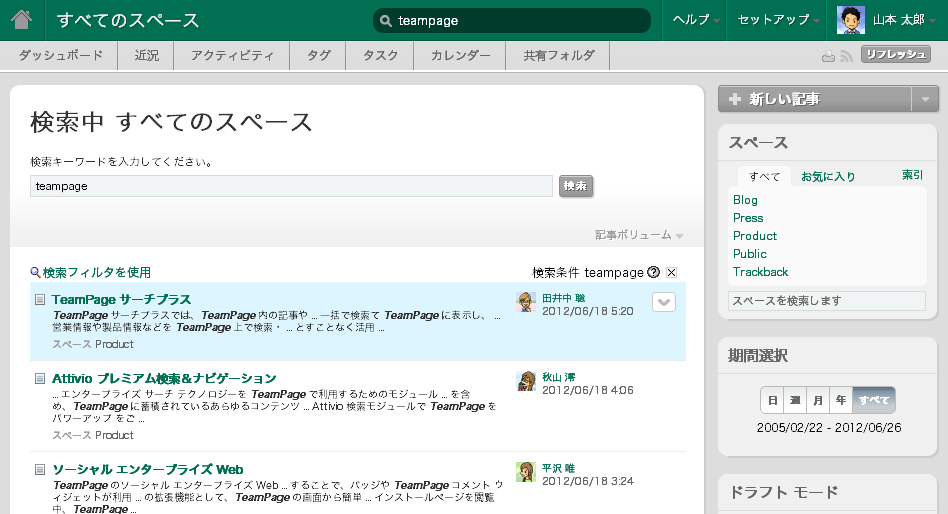Image resolution: width=948 pixels, height=514 pixels.
Task: Click document icon beside TeamPage サーチプラス
Action: pyautogui.click(x=40, y=299)
